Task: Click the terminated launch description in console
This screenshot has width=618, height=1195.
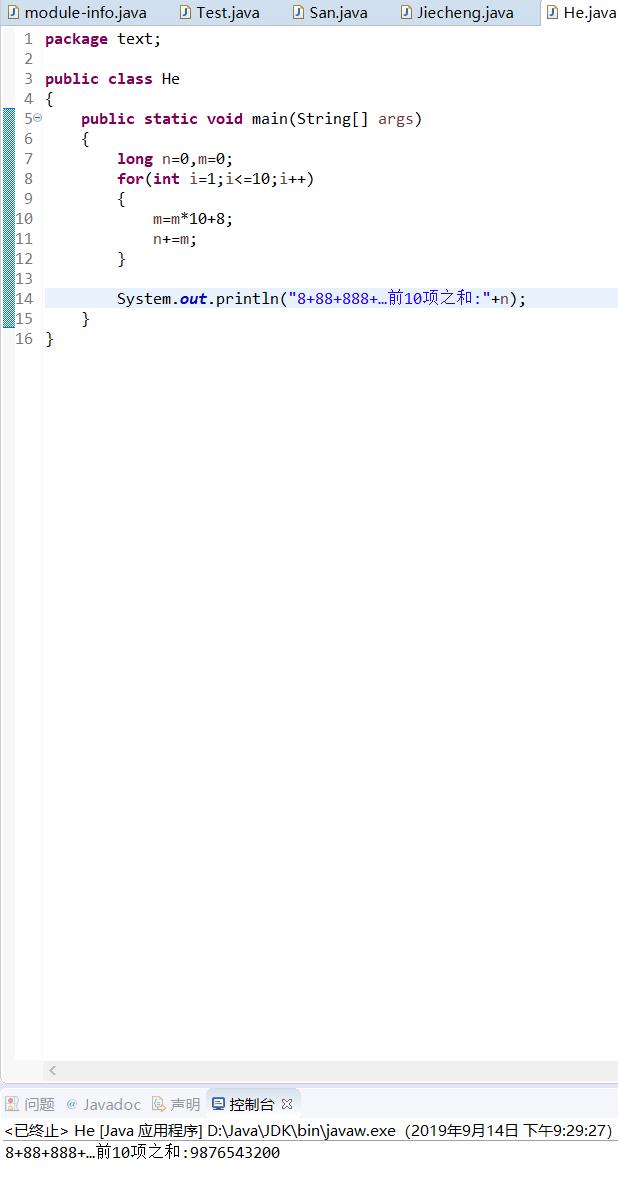Action: pyautogui.click(x=309, y=1130)
